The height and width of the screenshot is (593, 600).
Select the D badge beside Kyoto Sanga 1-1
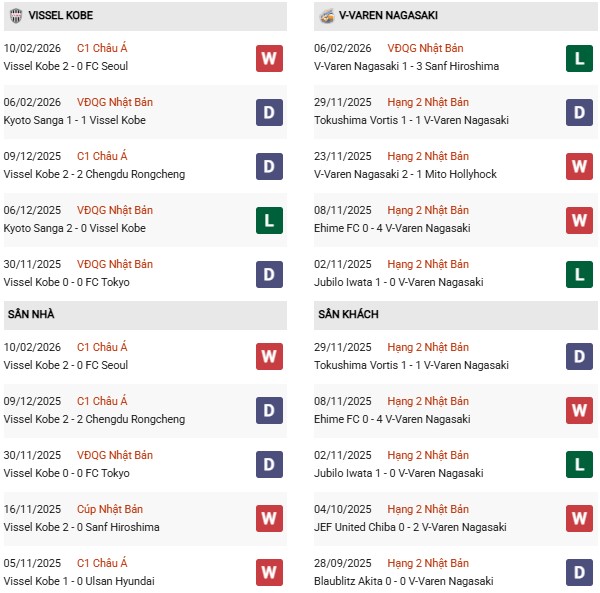tap(269, 112)
